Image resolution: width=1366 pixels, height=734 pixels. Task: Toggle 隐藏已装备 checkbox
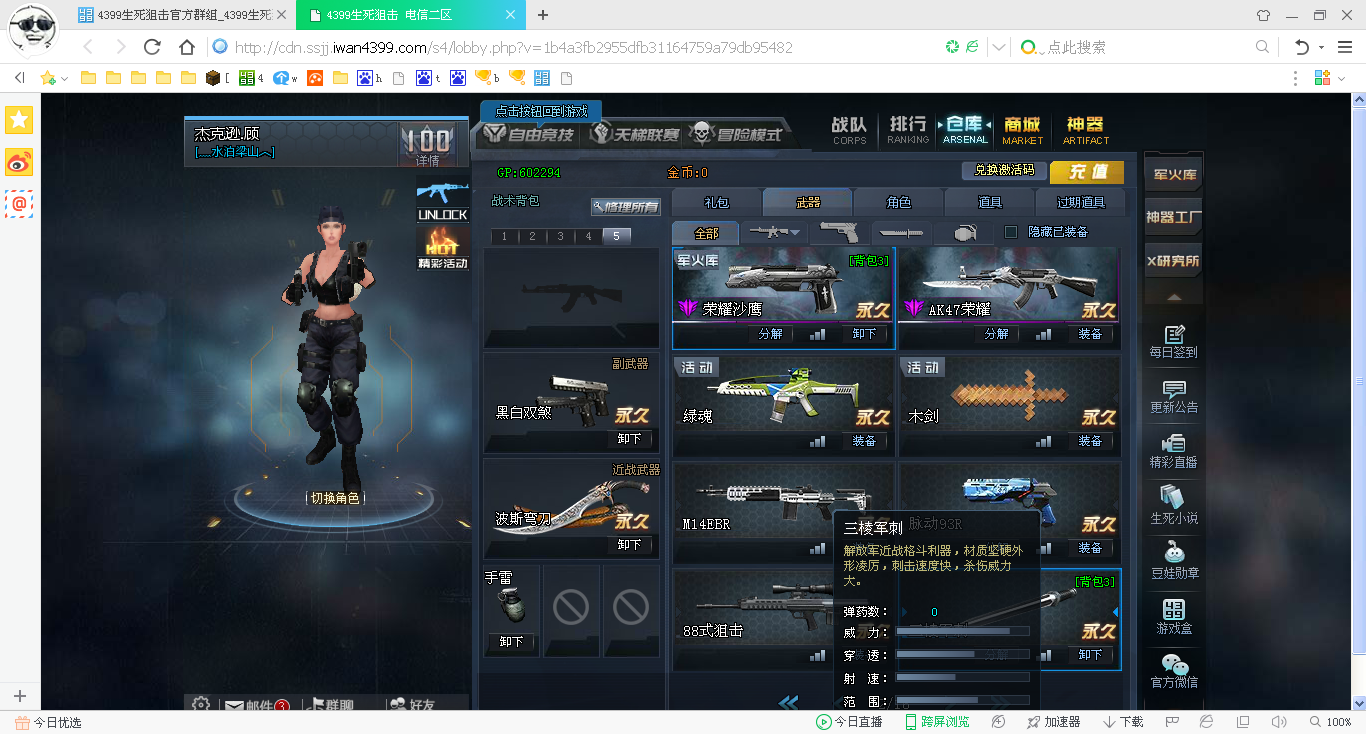[1010, 232]
